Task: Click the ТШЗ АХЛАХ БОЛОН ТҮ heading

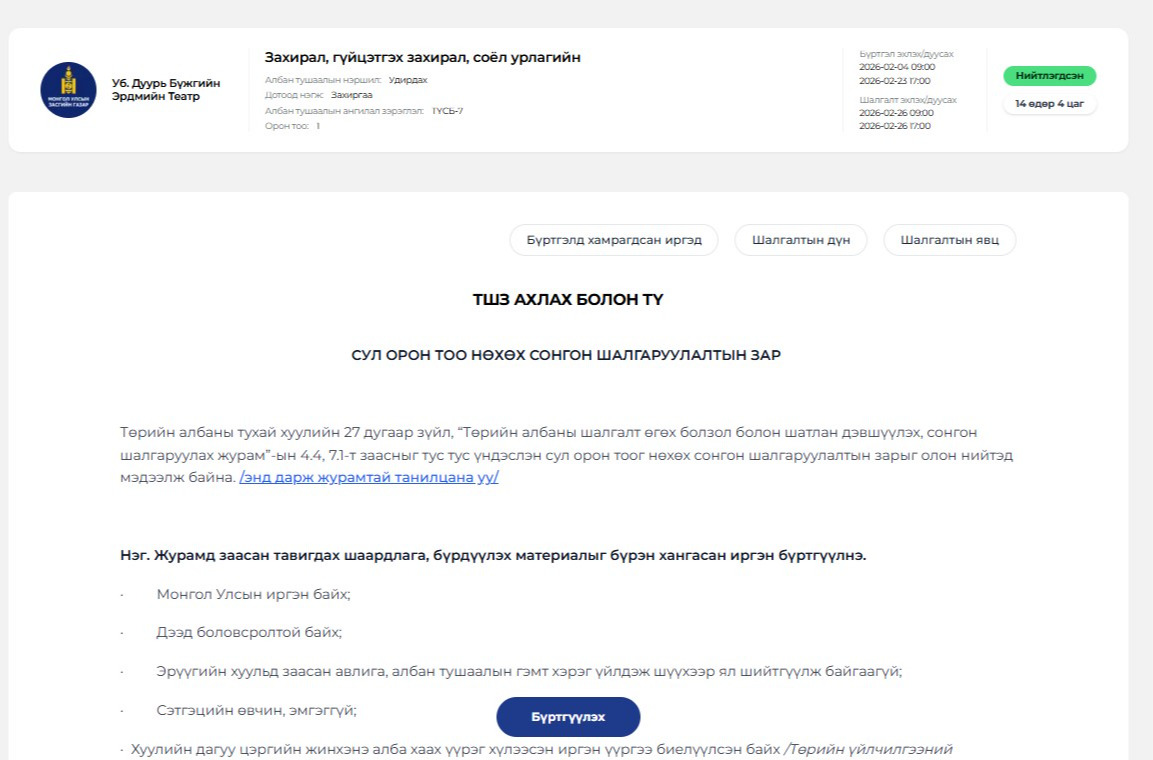Action: point(568,300)
